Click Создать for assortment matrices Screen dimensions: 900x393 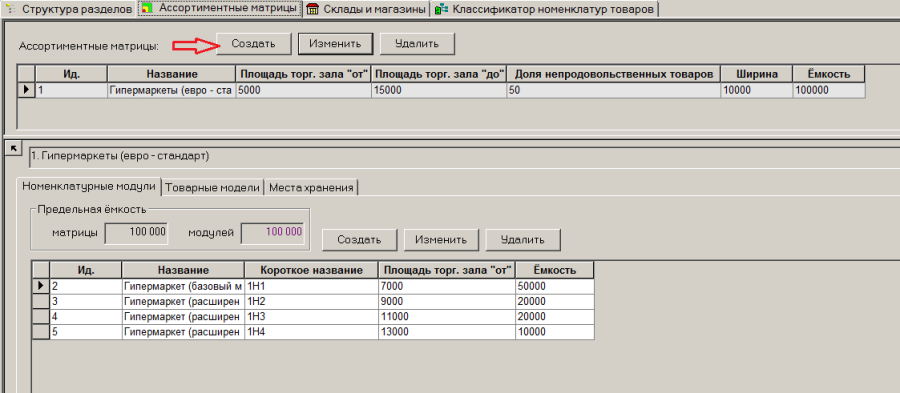[254, 44]
